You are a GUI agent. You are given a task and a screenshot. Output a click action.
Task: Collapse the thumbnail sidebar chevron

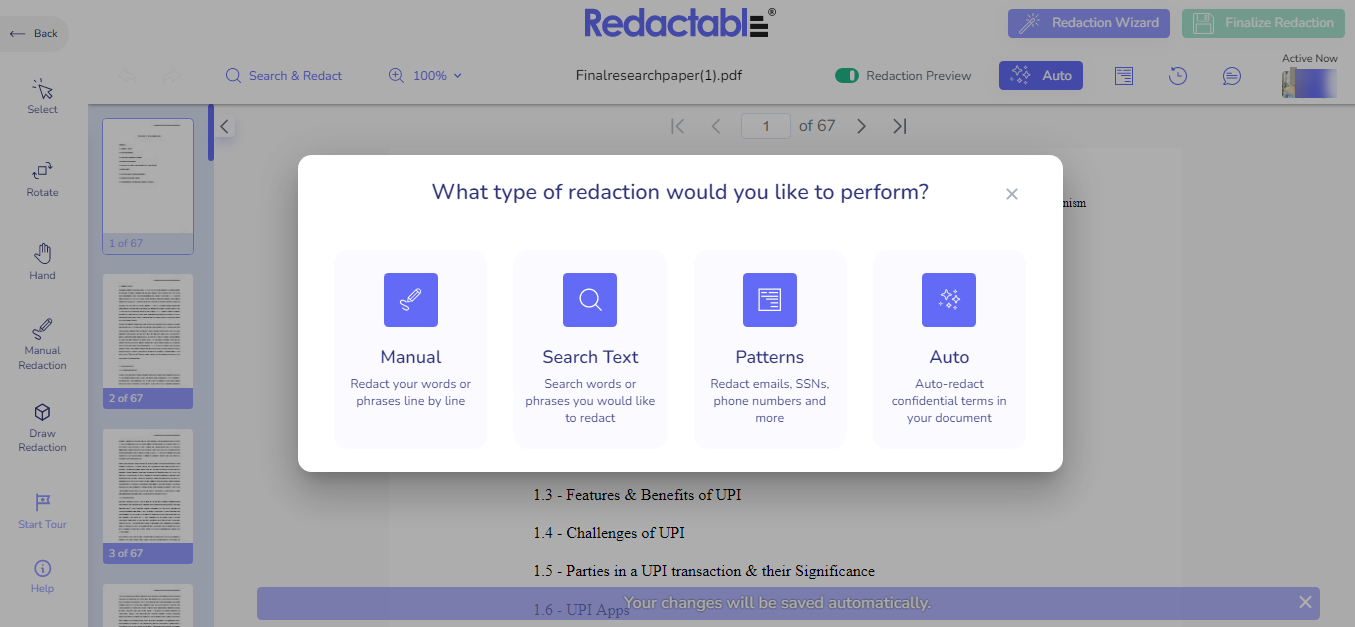click(x=224, y=127)
